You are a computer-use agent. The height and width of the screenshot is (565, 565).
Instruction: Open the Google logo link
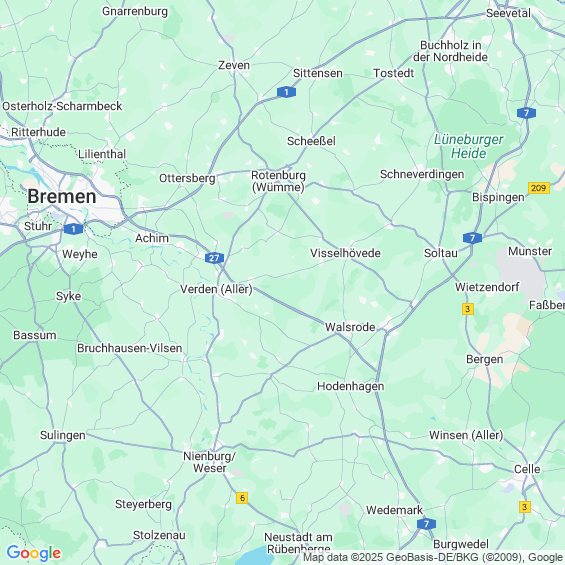click(34, 553)
